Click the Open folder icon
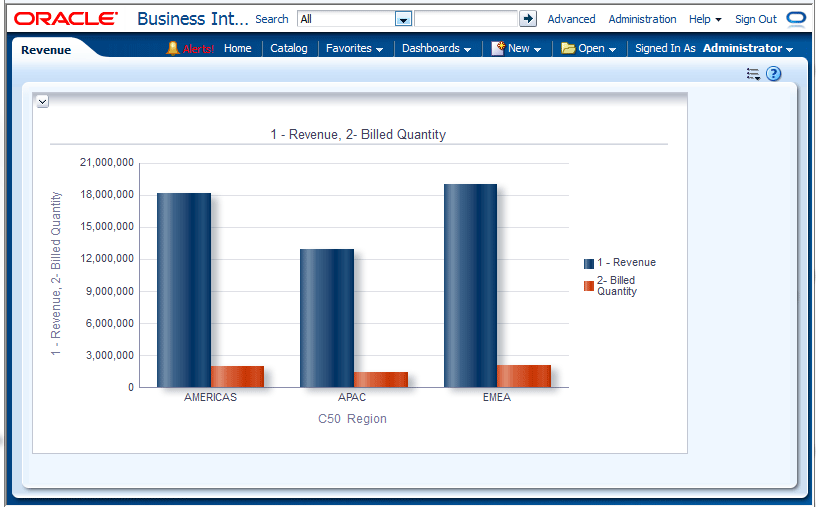This screenshot has height=507, width=816. [568, 48]
